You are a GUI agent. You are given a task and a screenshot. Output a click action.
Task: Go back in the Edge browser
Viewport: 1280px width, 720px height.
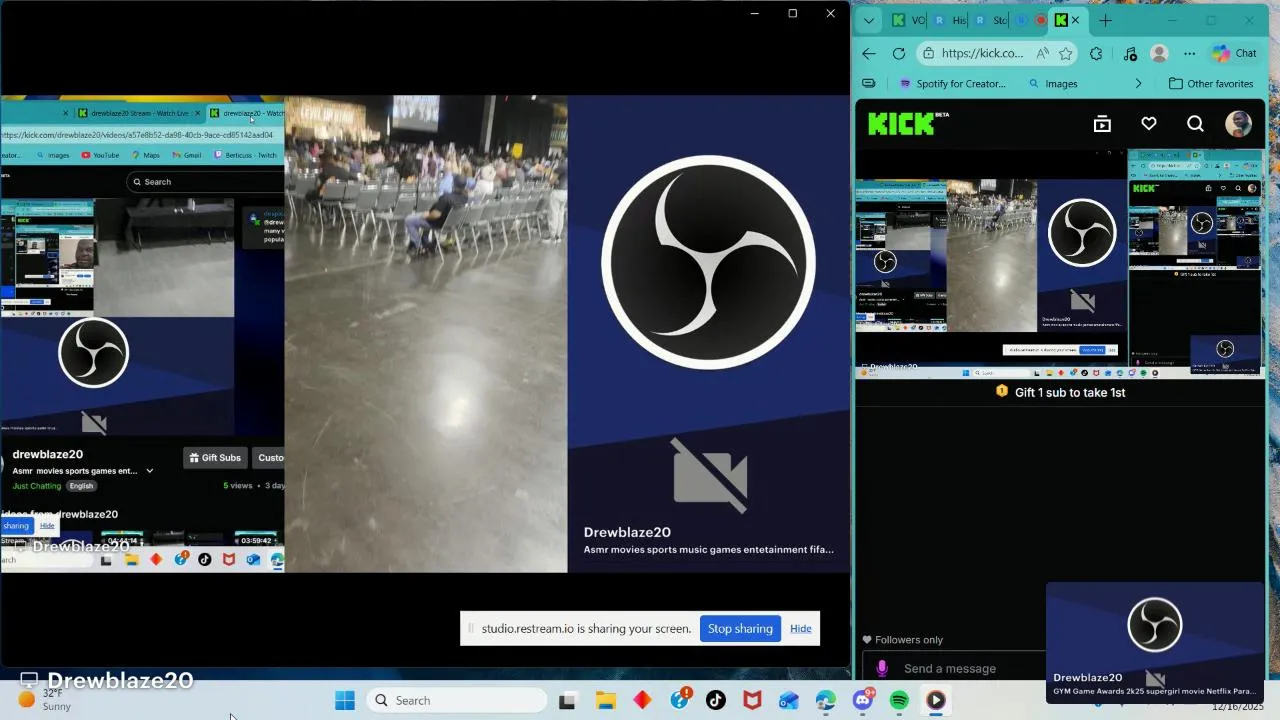pyautogui.click(x=869, y=54)
